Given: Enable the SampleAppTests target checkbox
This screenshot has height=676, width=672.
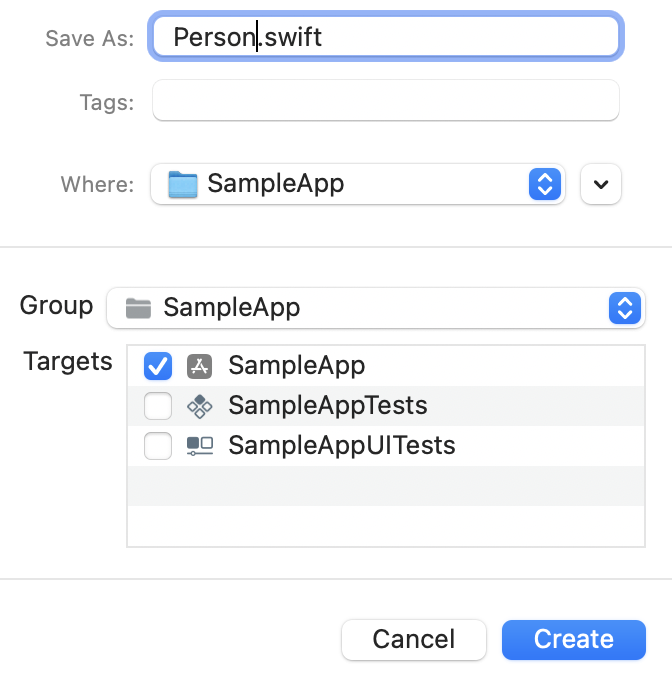Looking at the screenshot, I should (158, 406).
